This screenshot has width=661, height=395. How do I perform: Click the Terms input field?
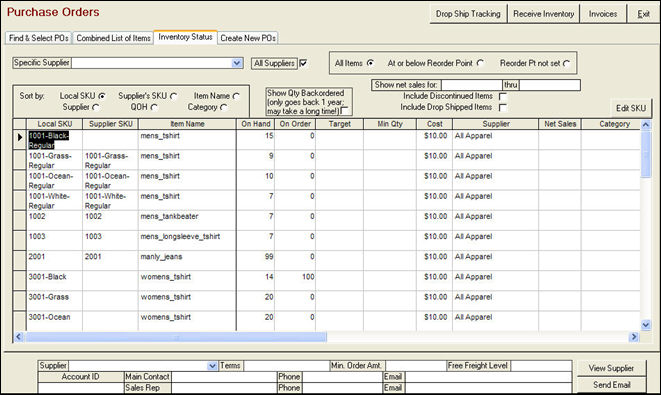(x=286, y=366)
